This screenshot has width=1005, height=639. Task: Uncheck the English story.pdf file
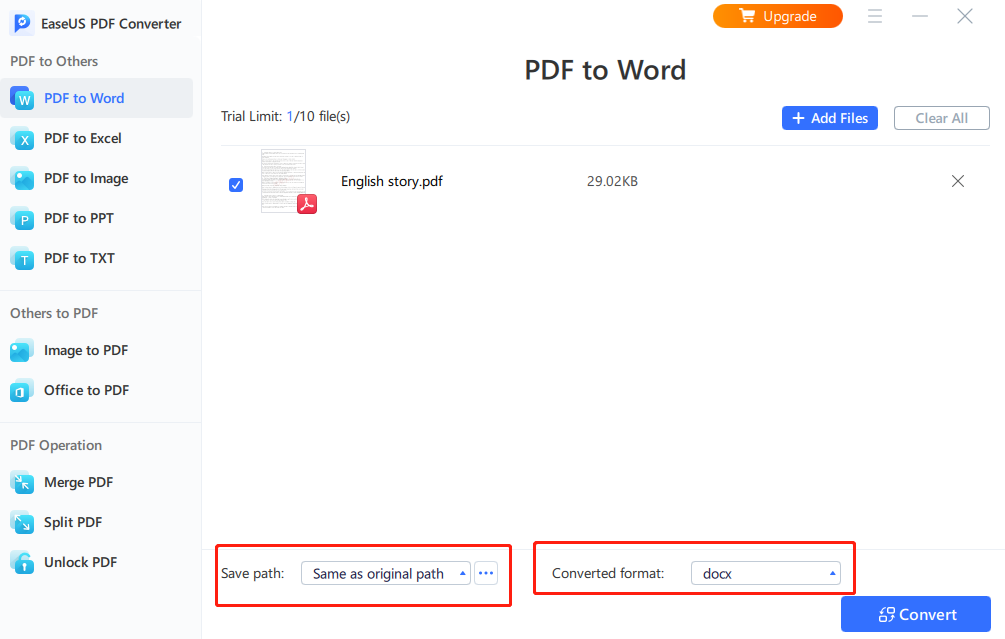pos(236,185)
